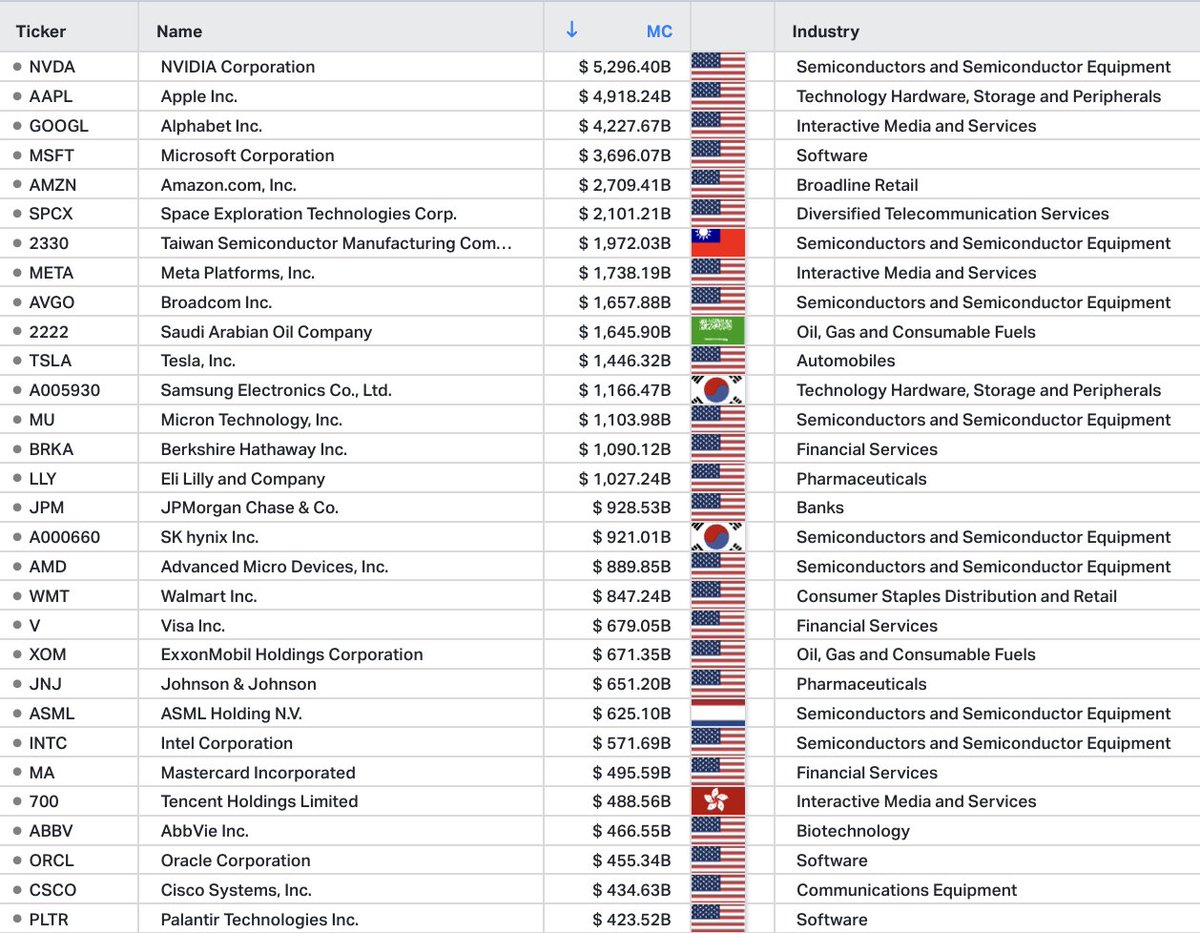Click the Hong Kong flag in Tencent row
The width and height of the screenshot is (1200, 933).
pyautogui.click(x=718, y=801)
